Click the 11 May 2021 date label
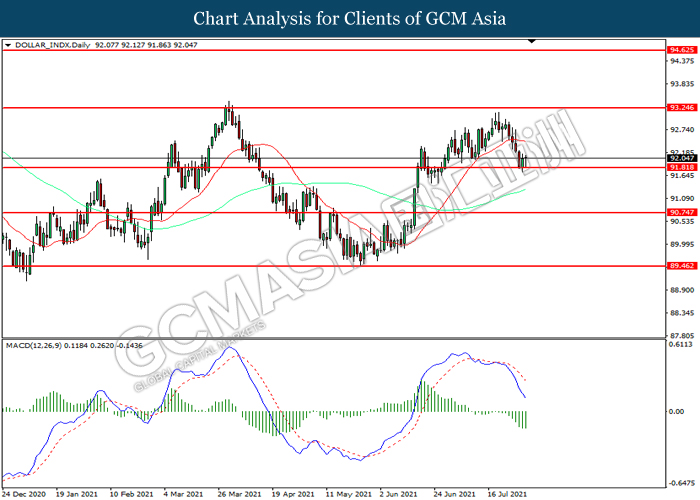 click(x=349, y=494)
